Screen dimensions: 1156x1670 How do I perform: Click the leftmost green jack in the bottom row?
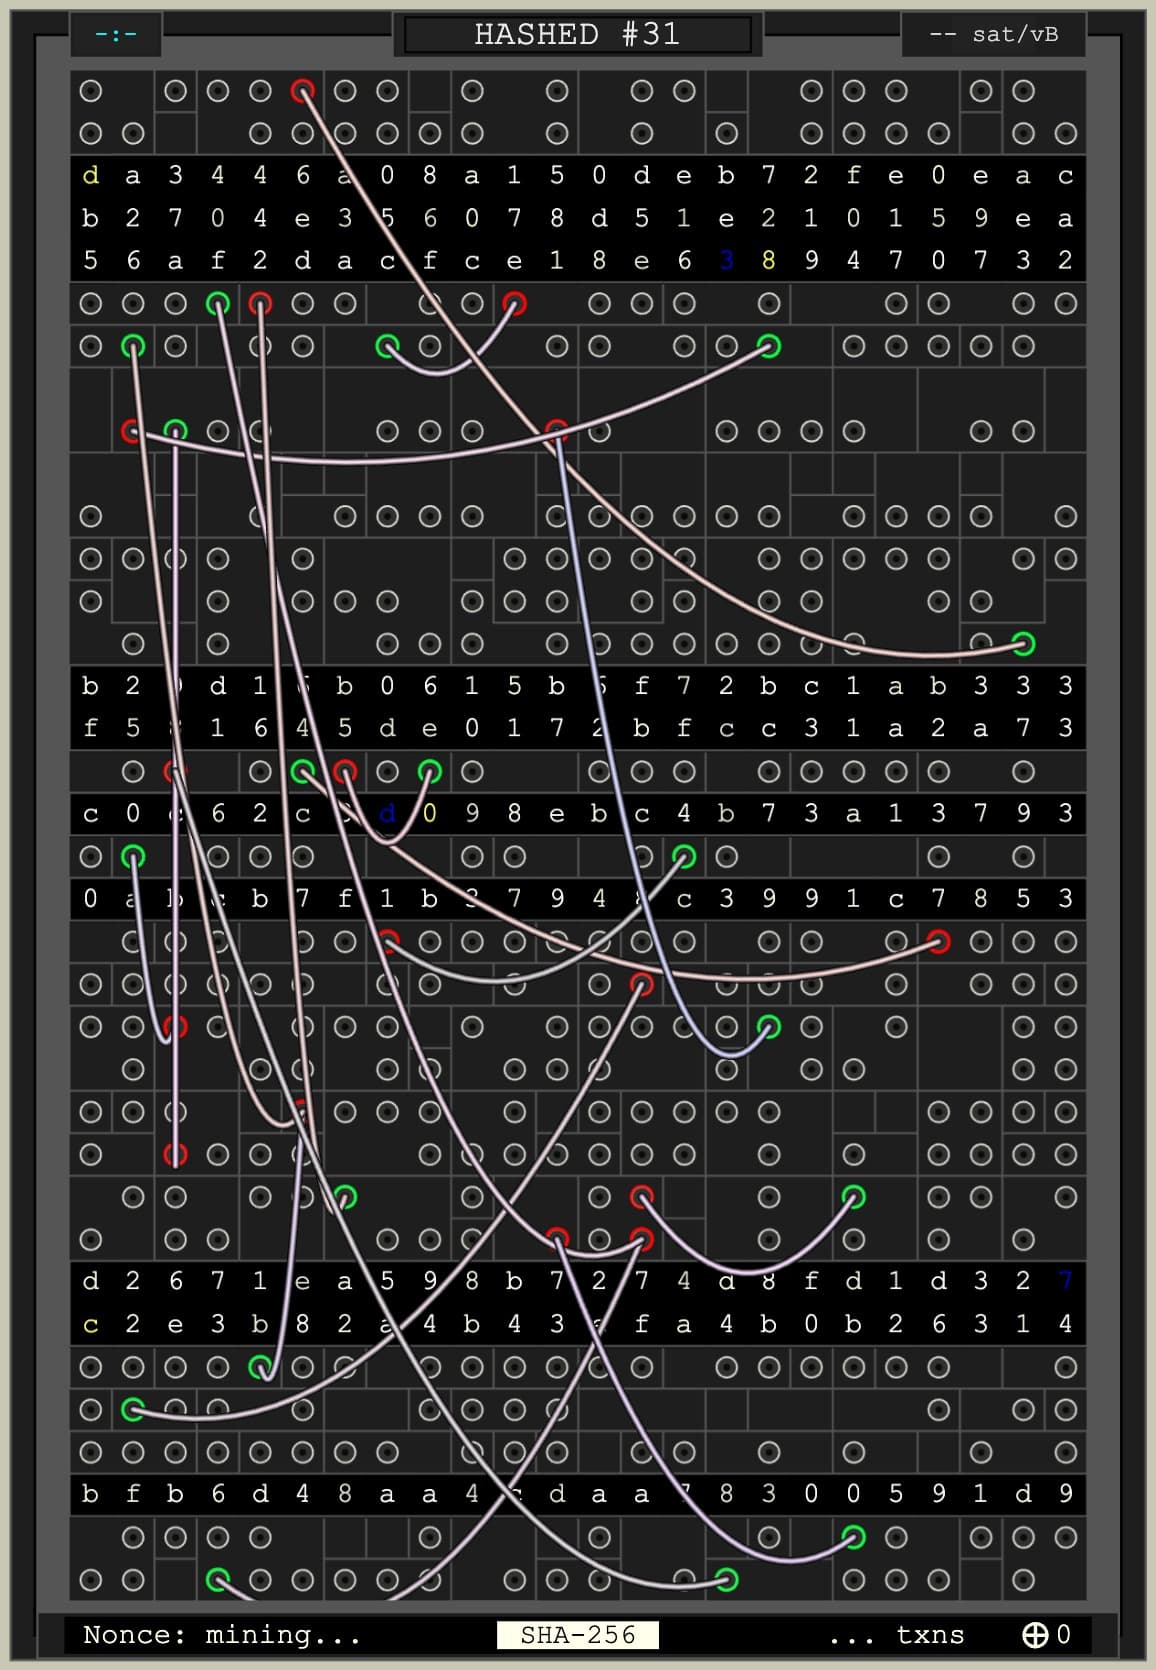(217, 1580)
